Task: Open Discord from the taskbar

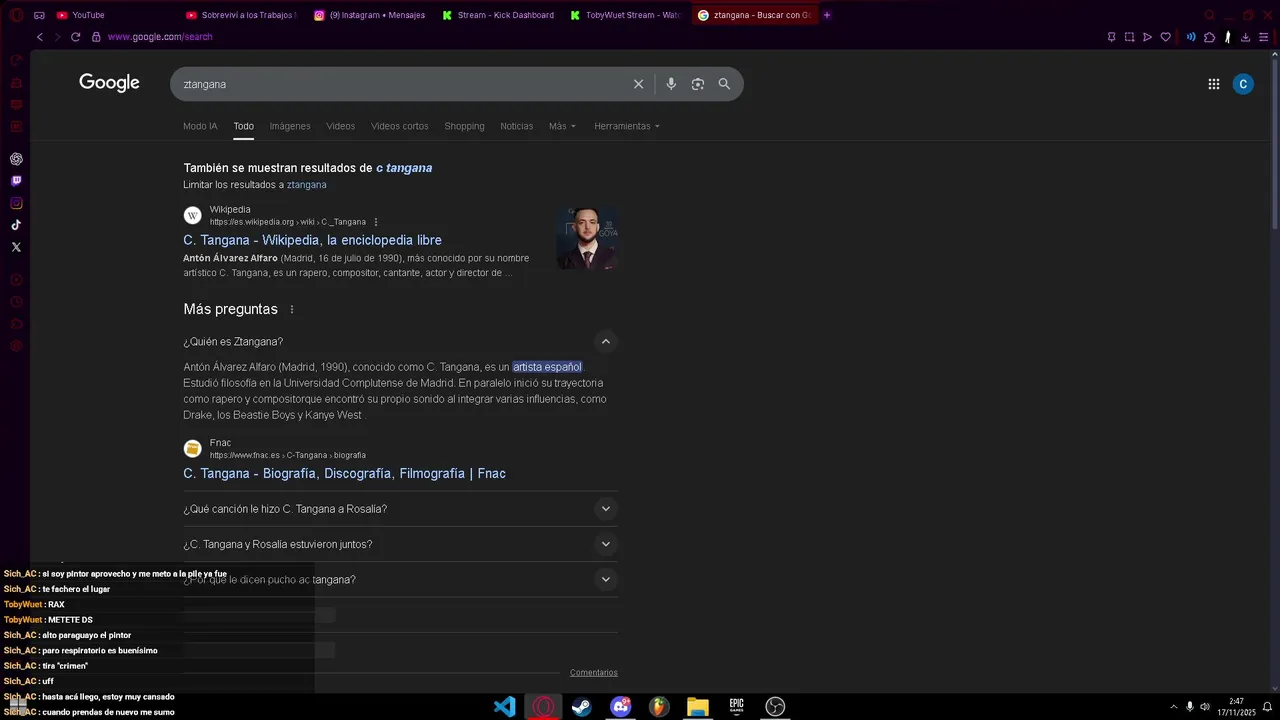Action: point(621,707)
